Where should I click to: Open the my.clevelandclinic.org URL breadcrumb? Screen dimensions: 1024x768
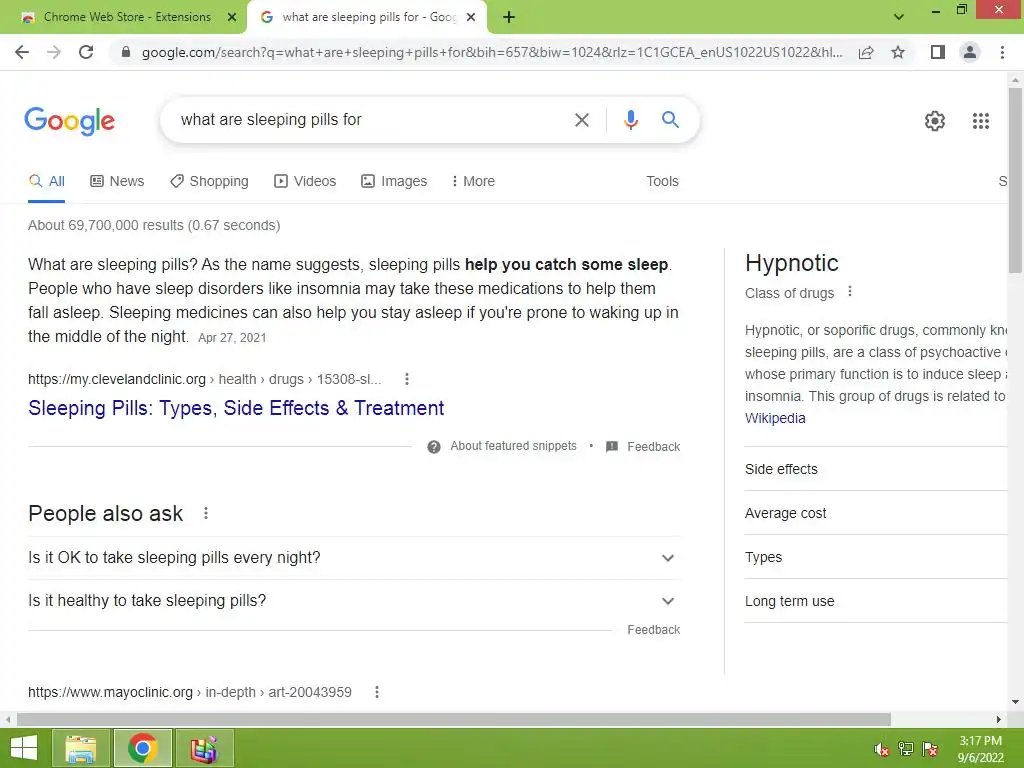204,379
